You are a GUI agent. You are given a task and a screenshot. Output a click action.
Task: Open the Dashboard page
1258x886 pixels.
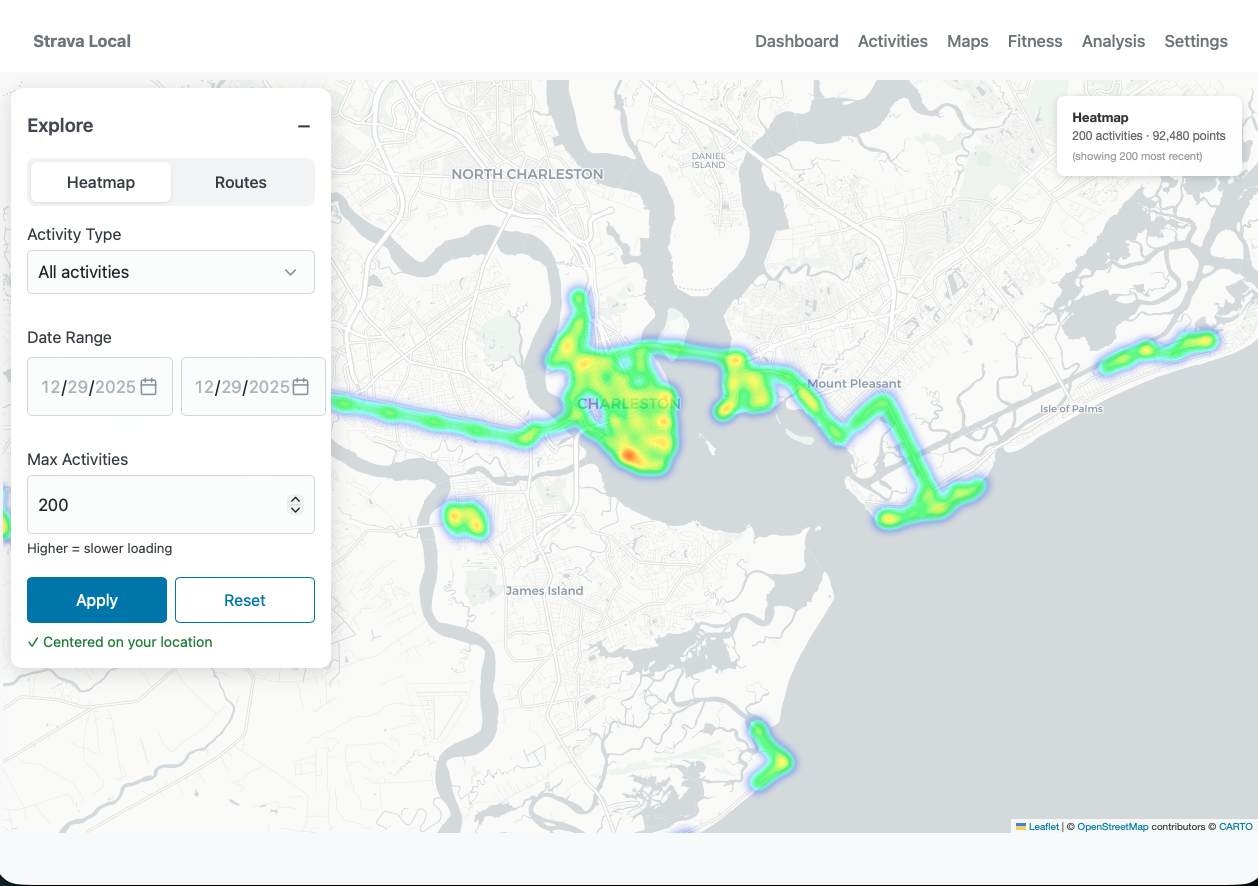[x=796, y=41]
